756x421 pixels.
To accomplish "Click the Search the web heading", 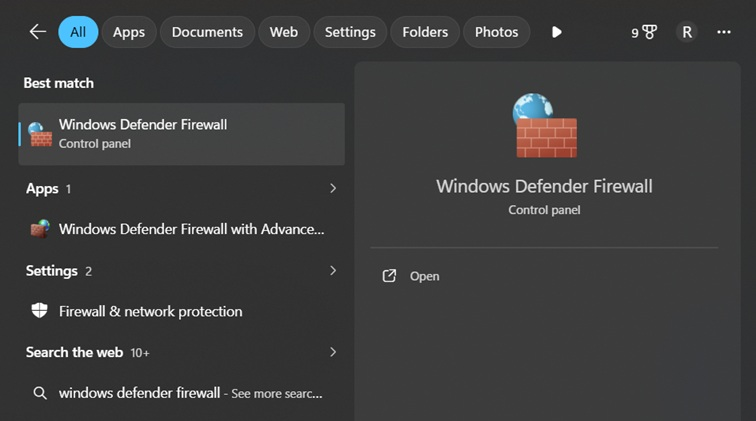I will 74,353.
